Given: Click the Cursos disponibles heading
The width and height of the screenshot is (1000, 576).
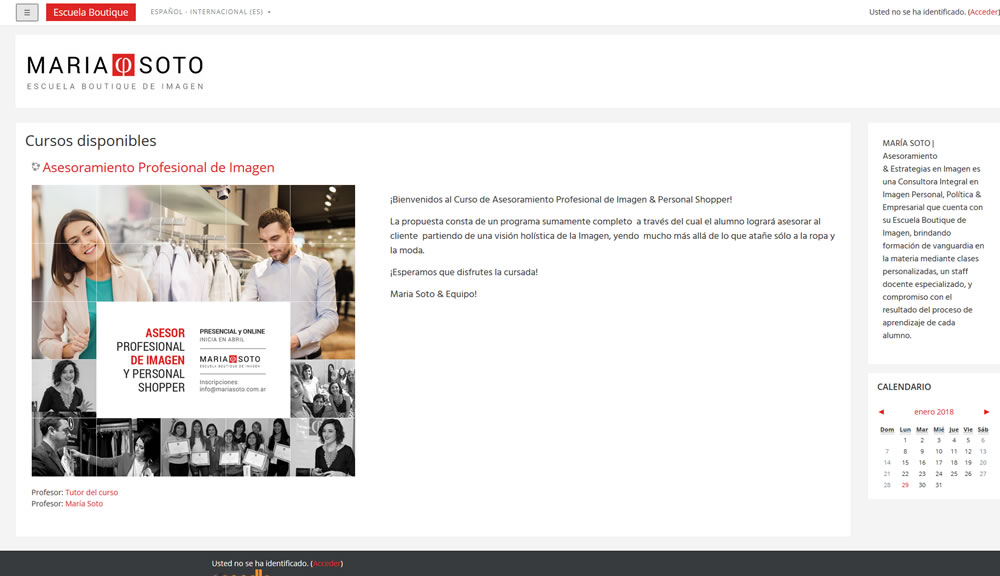Looking at the screenshot, I should 91,141.
